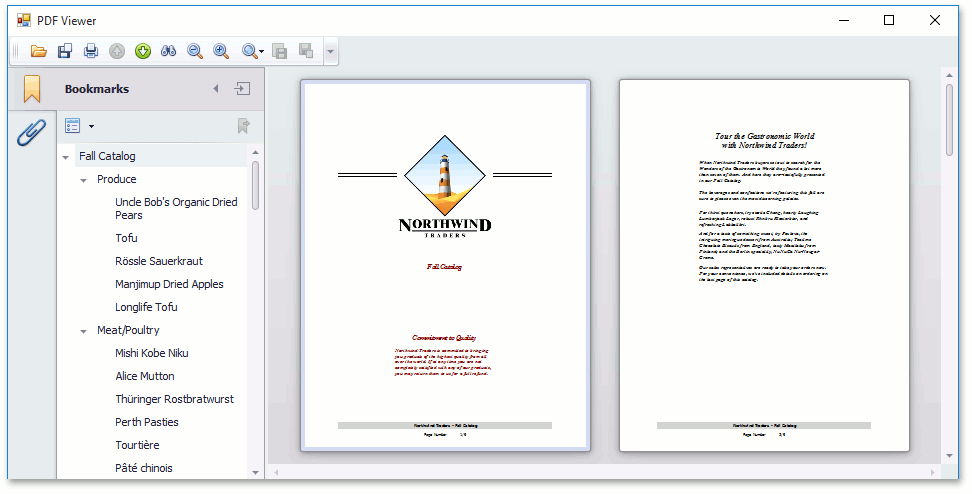Collapse the Fall Catalog tree node
972x494 pixels.
click(66, 157)
